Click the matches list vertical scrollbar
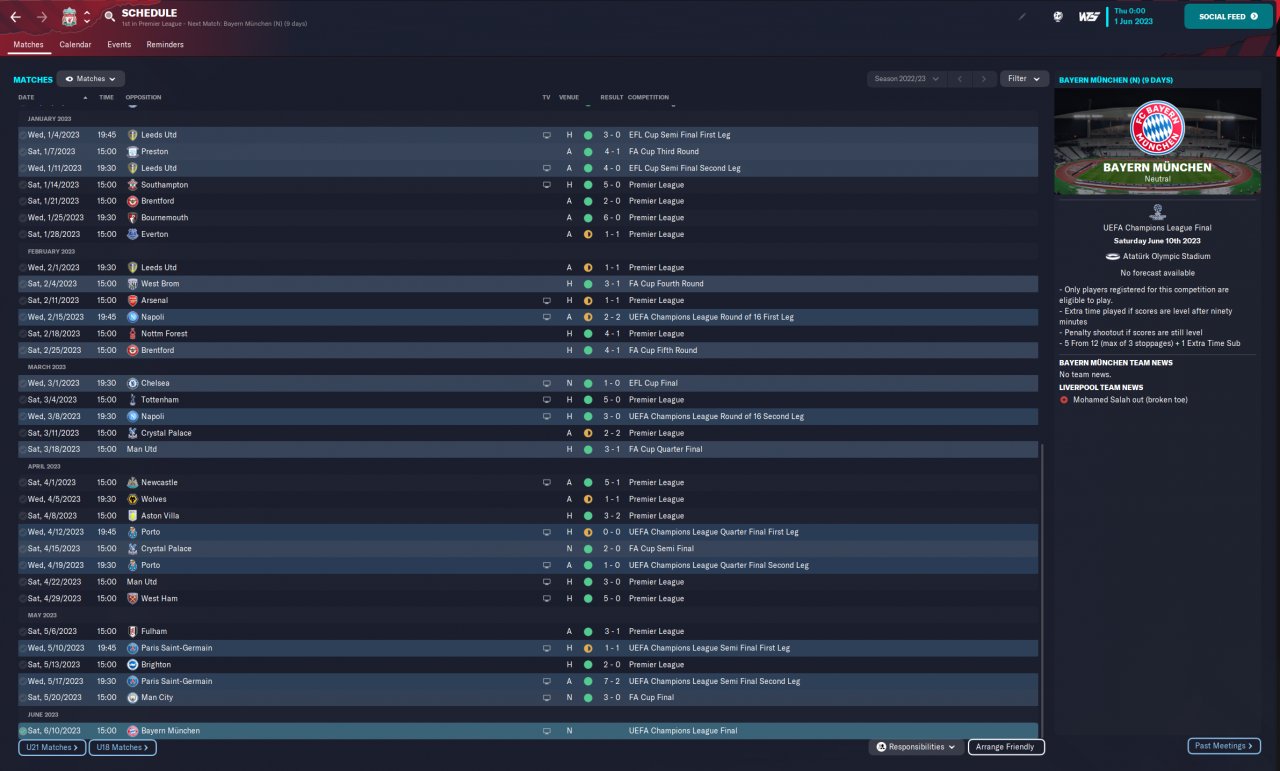Image resolution: width=1280 pixels, height=771 pixels. [x=1040, y=590]
